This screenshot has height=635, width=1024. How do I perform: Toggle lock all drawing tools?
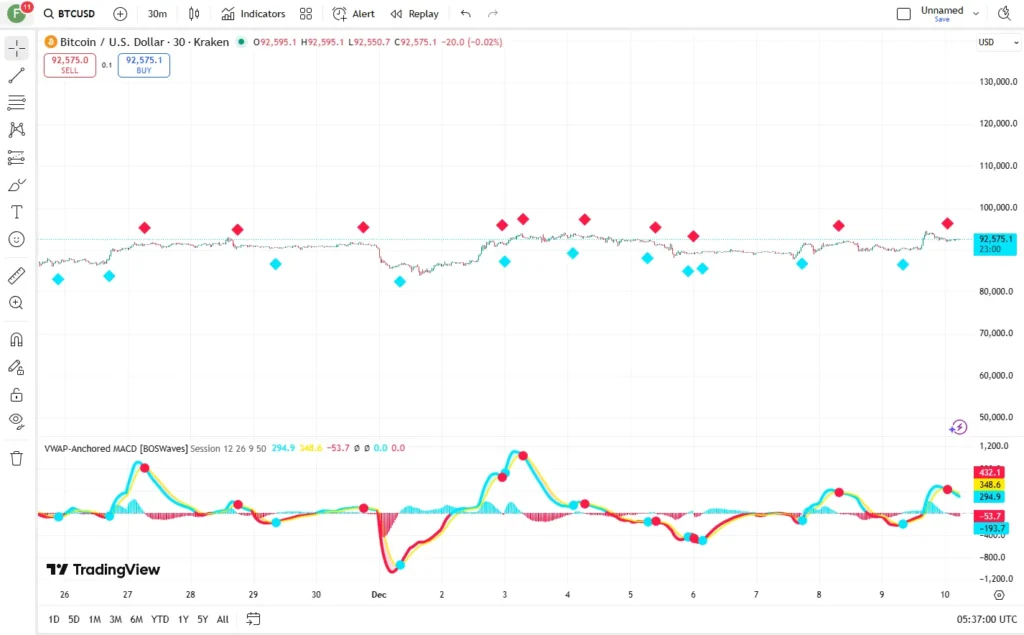[x=17, y=394]
